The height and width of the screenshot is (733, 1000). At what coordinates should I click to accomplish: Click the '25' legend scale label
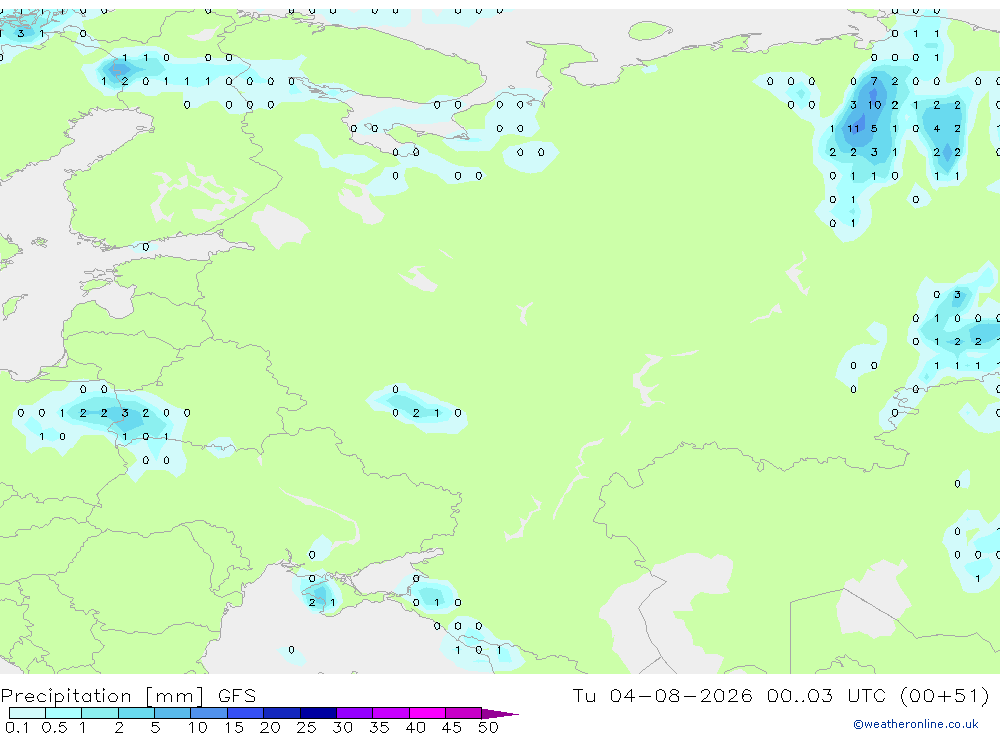(x=306, y=727)
